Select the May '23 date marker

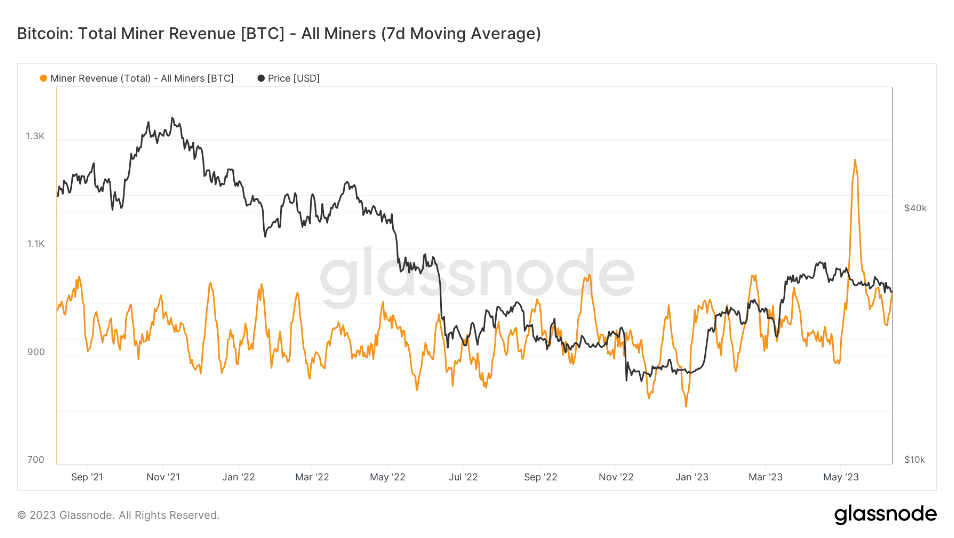(841, 477)
